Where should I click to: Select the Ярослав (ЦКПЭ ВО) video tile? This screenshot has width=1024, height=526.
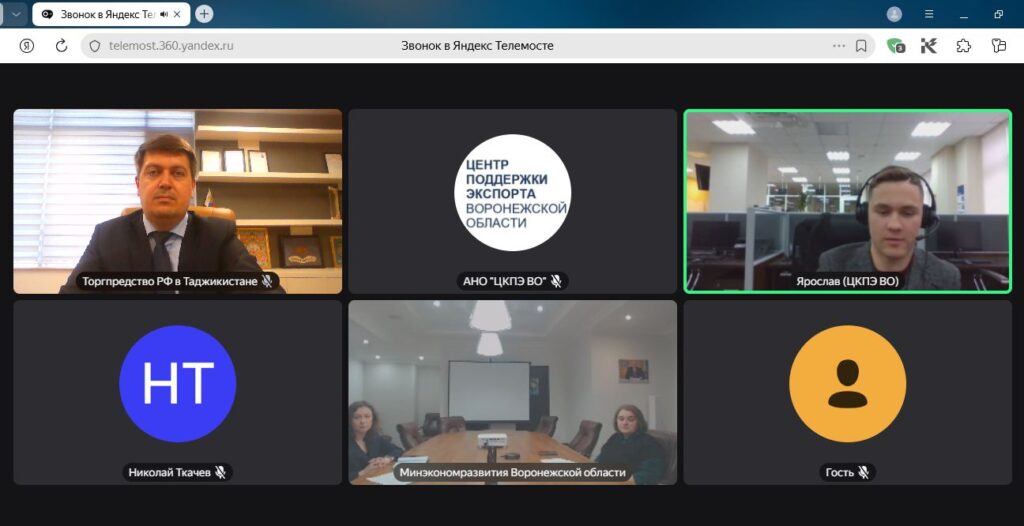[x=847, y=200]
